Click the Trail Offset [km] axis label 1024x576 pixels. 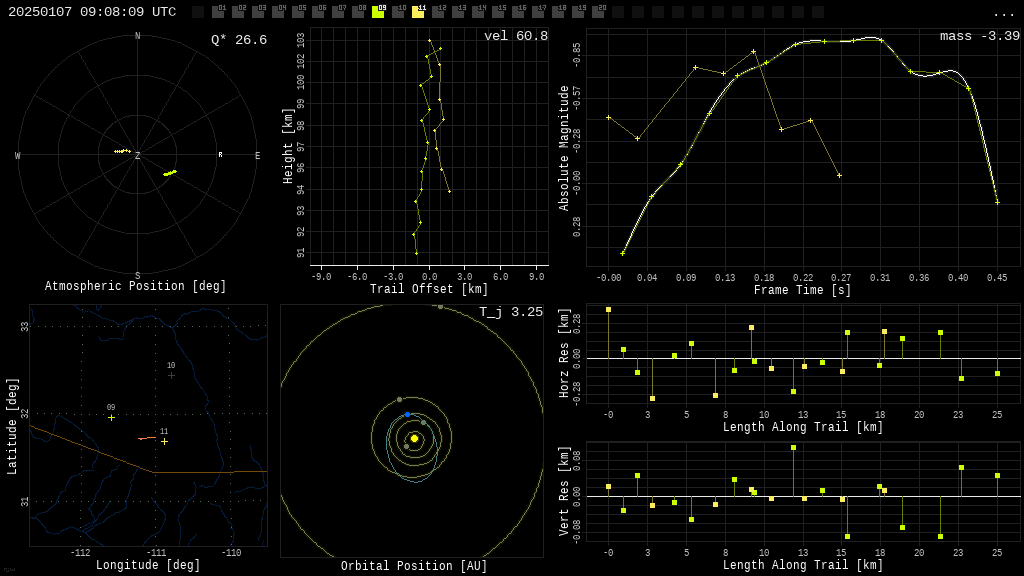point(429,289)
